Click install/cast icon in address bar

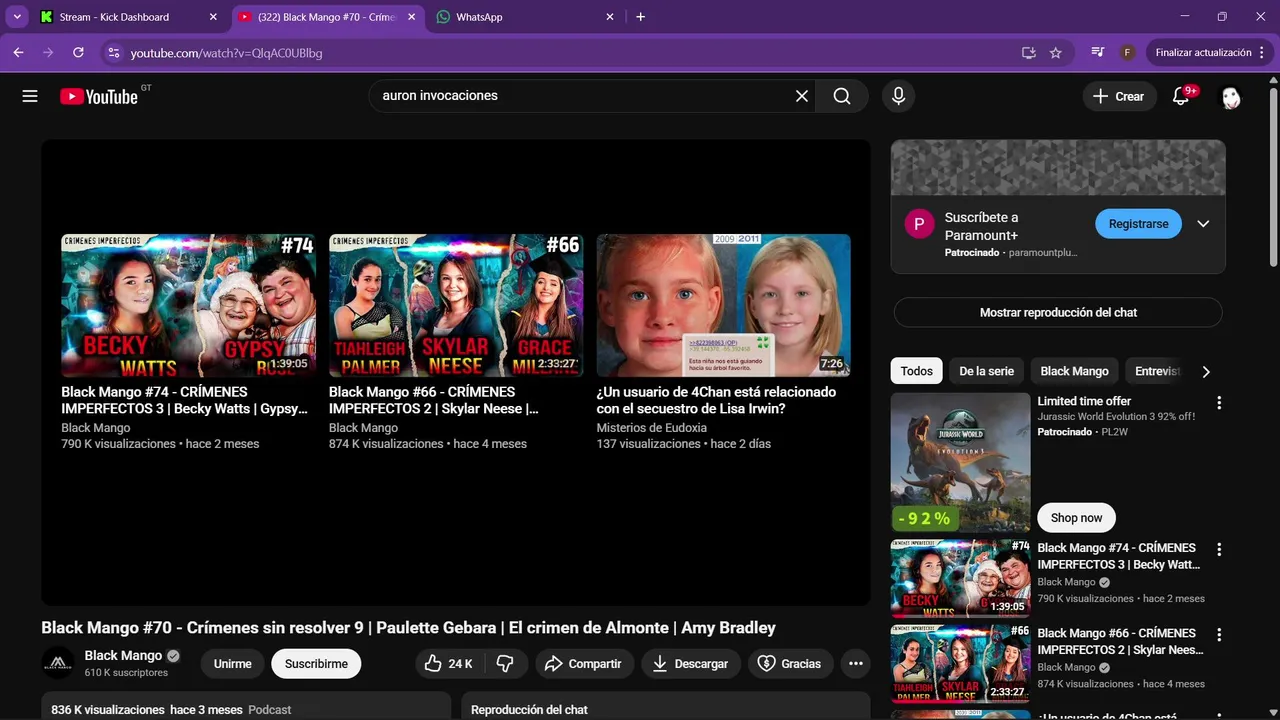pyautogui.click(x=1028, y=53)
